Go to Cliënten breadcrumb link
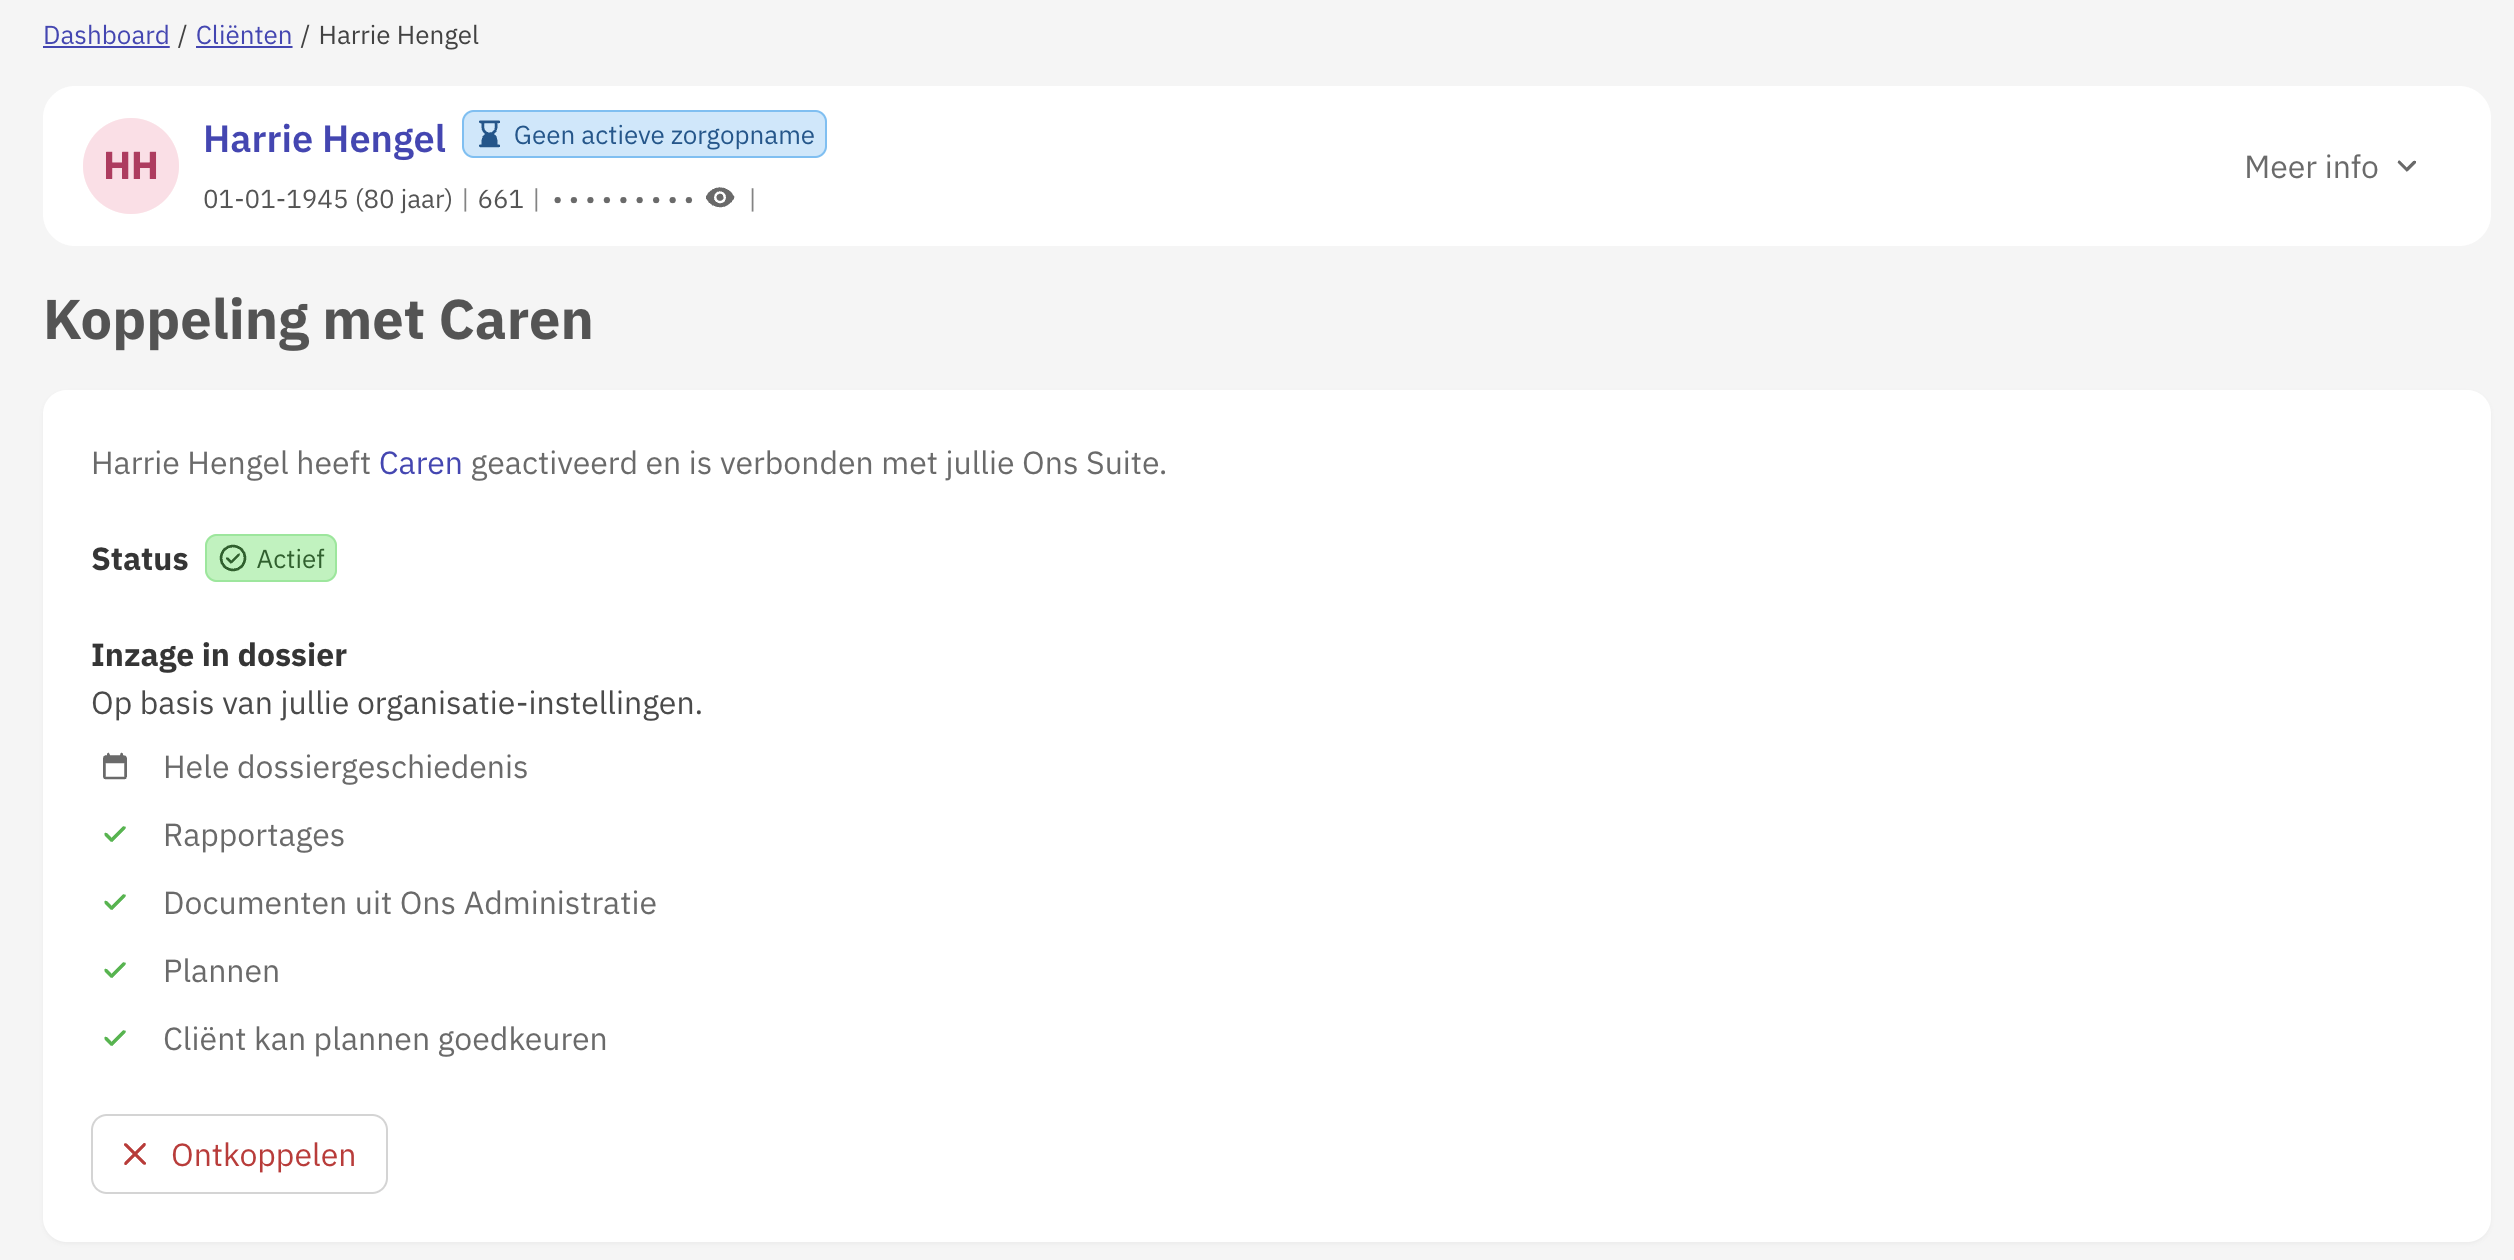 pyautogui.click(x=244, y=35)
